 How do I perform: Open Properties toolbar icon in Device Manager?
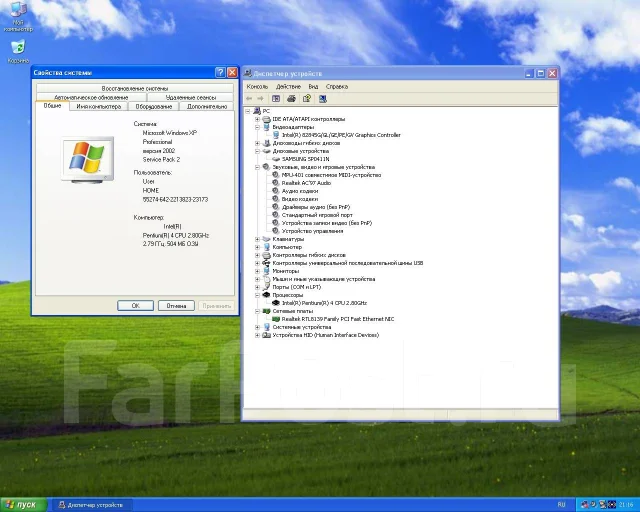point(307,98)
